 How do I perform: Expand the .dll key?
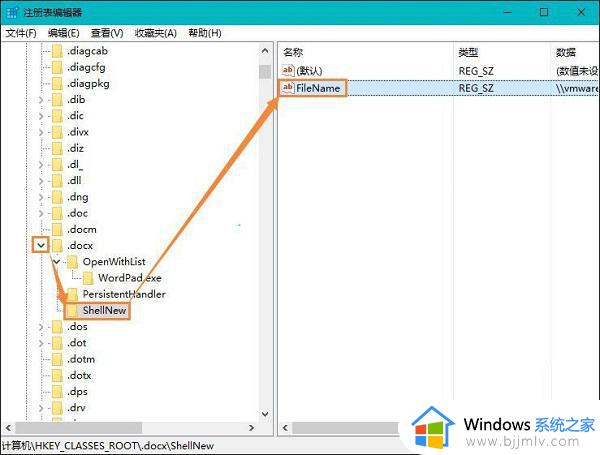(x=41, y=181)
